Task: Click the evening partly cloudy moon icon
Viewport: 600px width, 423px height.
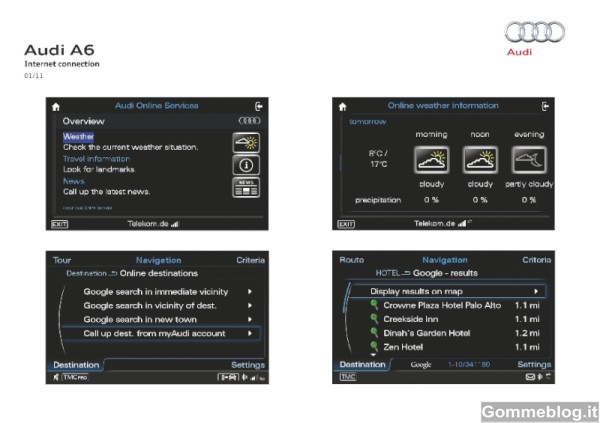Action: click(529, 160)
